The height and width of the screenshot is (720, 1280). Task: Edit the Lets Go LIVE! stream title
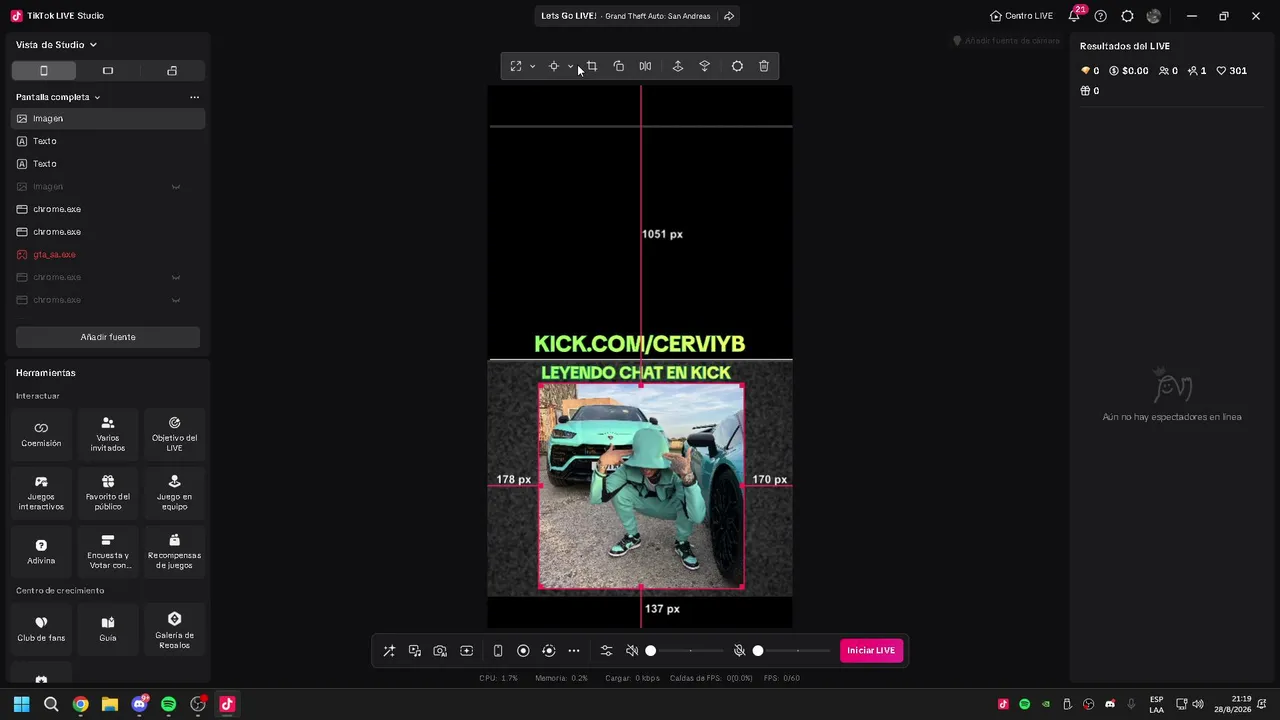[568, 16]
